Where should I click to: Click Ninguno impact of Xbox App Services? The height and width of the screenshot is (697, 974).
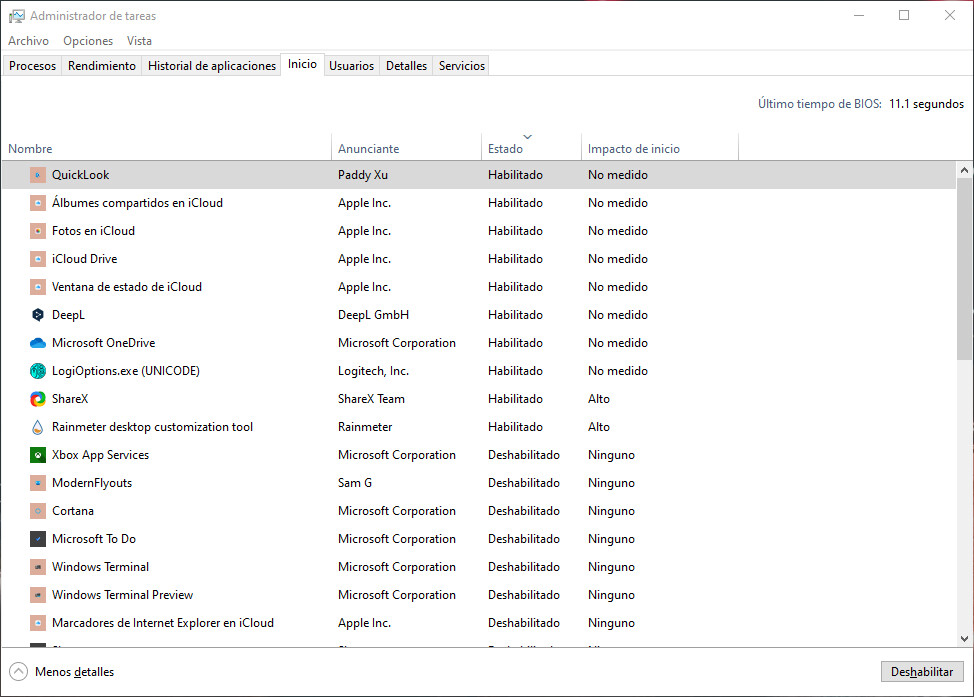click(611, 455)
